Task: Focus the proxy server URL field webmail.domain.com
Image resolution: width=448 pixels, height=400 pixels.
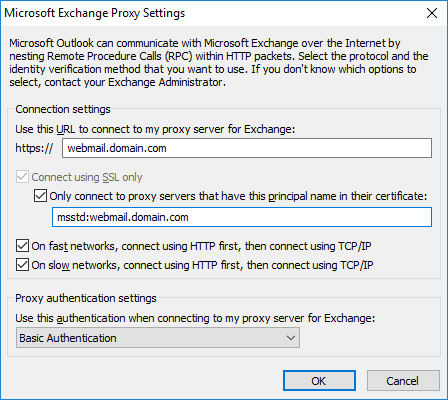Action: click(247, 148)
